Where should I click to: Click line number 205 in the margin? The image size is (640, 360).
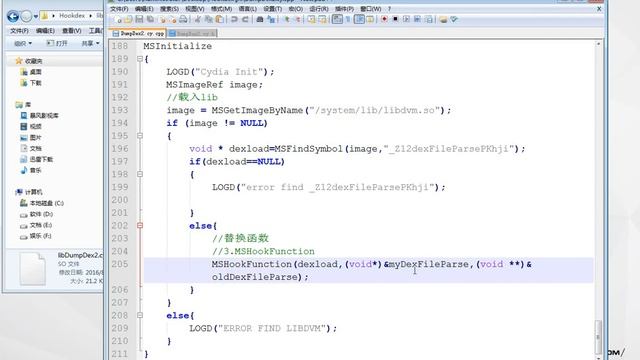tap(120, 264)
